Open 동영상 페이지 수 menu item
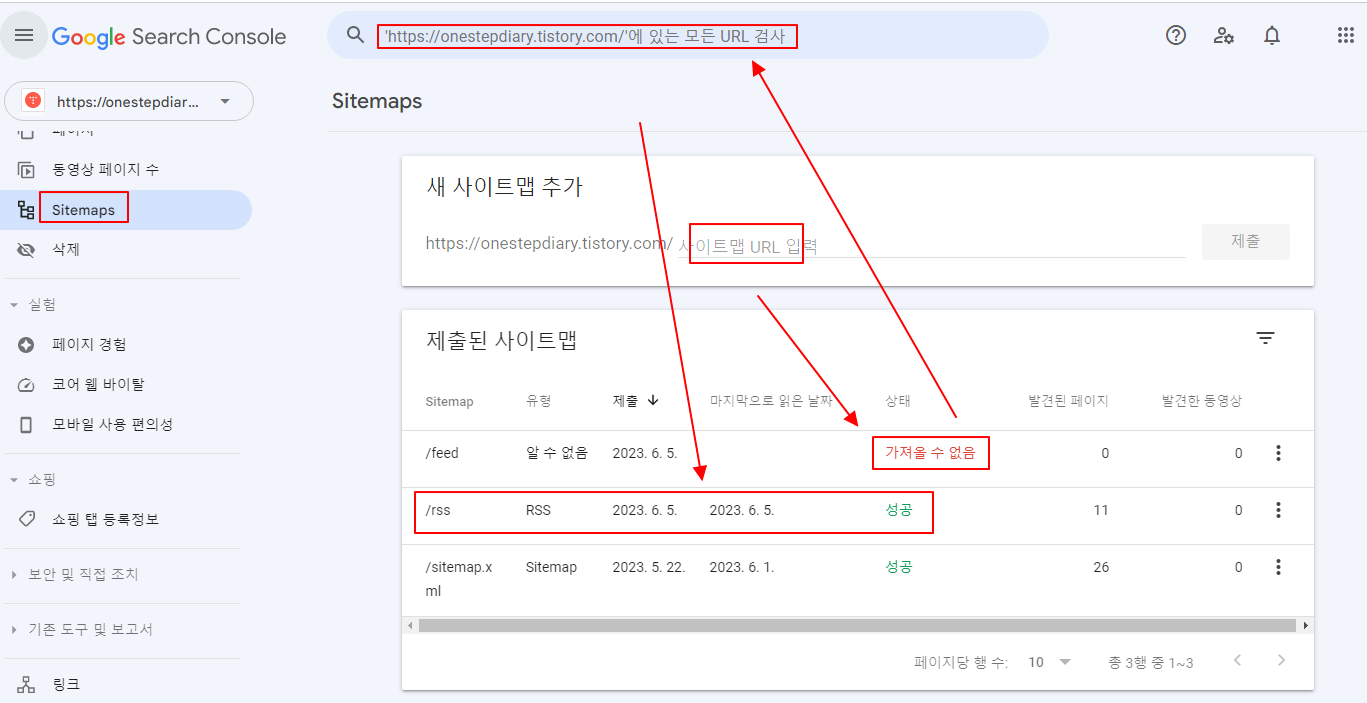 pos(126,170)
